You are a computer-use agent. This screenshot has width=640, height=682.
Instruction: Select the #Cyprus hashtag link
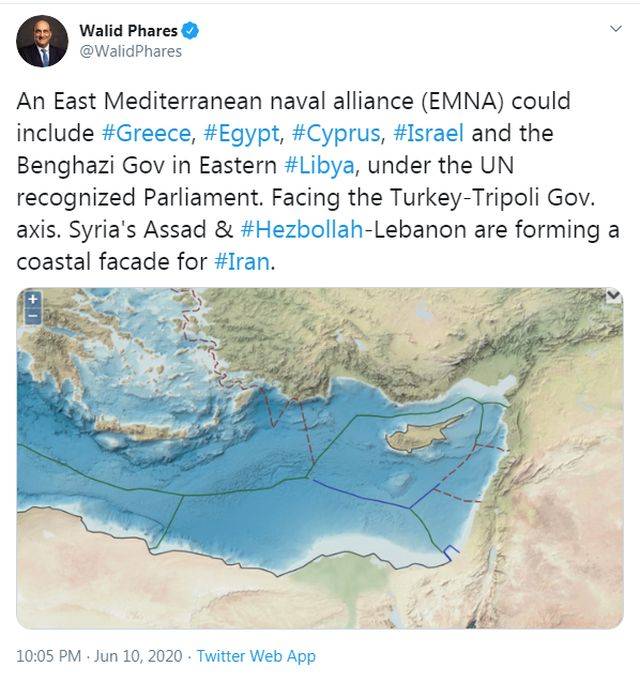click(x=335, y=133)
